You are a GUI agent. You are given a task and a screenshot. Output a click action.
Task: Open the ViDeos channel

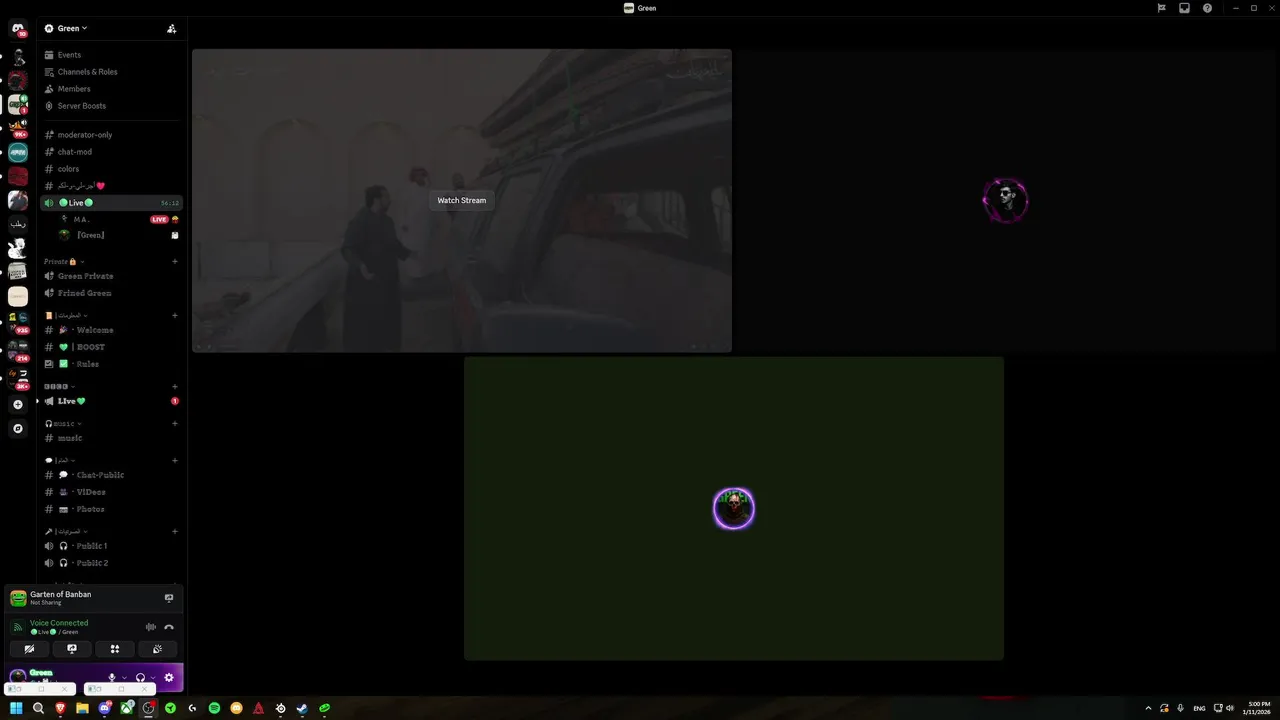click(x=91, y=492)
